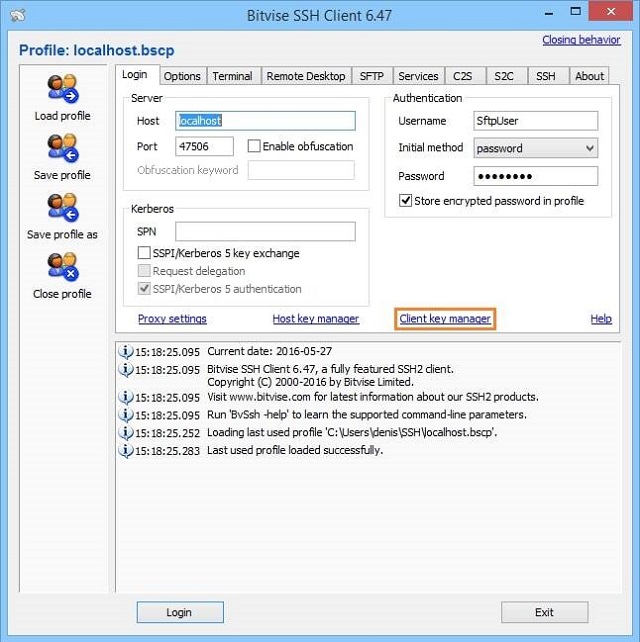Click info icon beside 'Run BvSsh -help' entry

tap(126, 415)
